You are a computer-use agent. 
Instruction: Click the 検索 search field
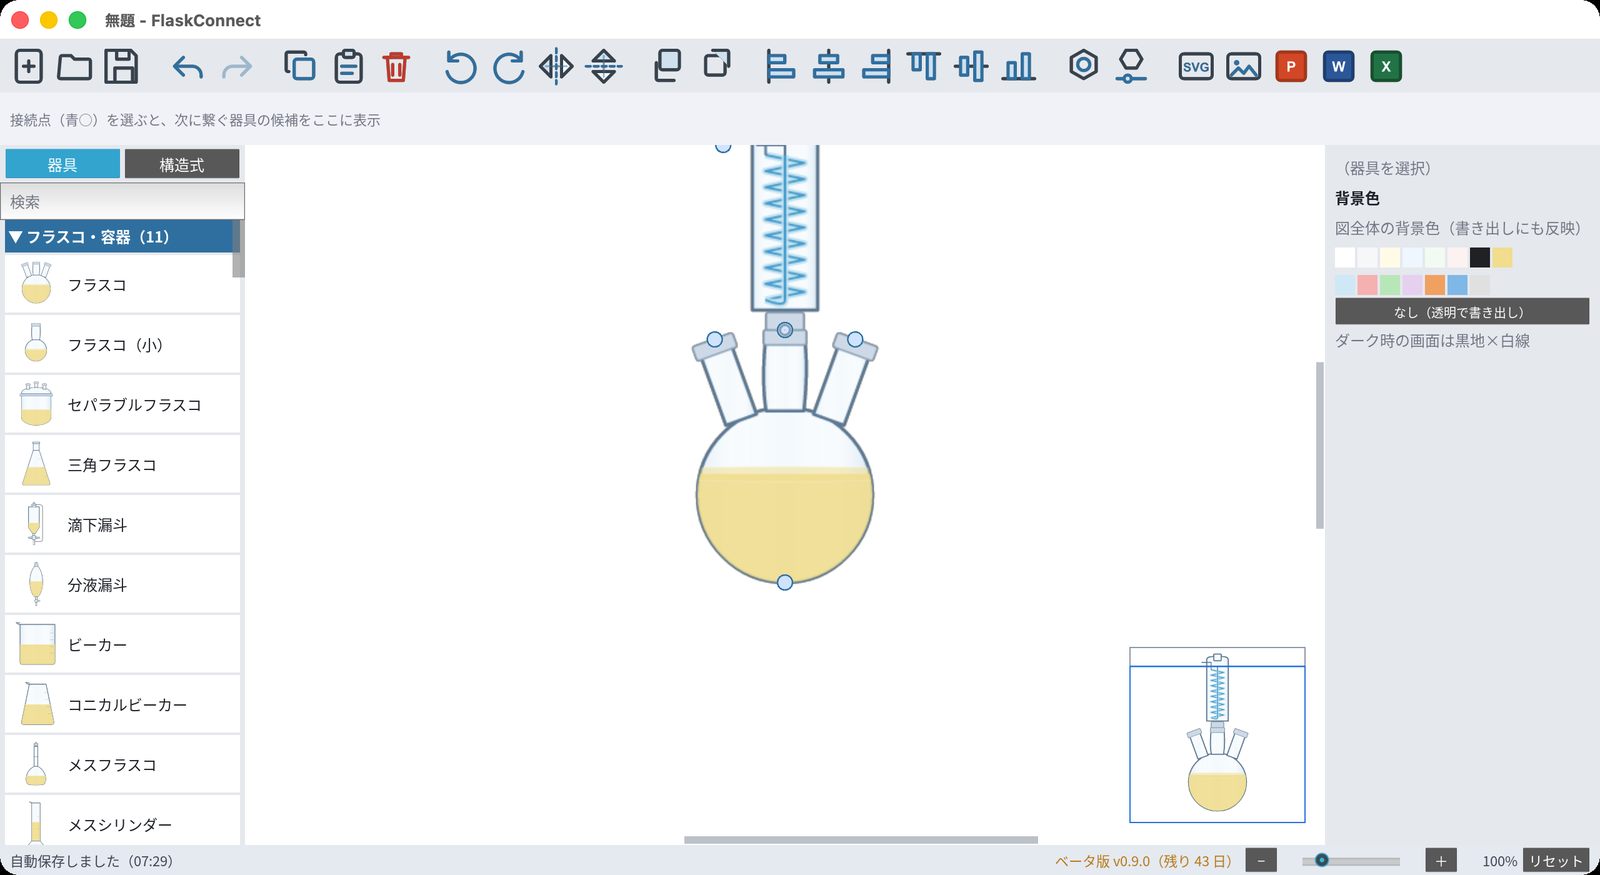point(122,201)
